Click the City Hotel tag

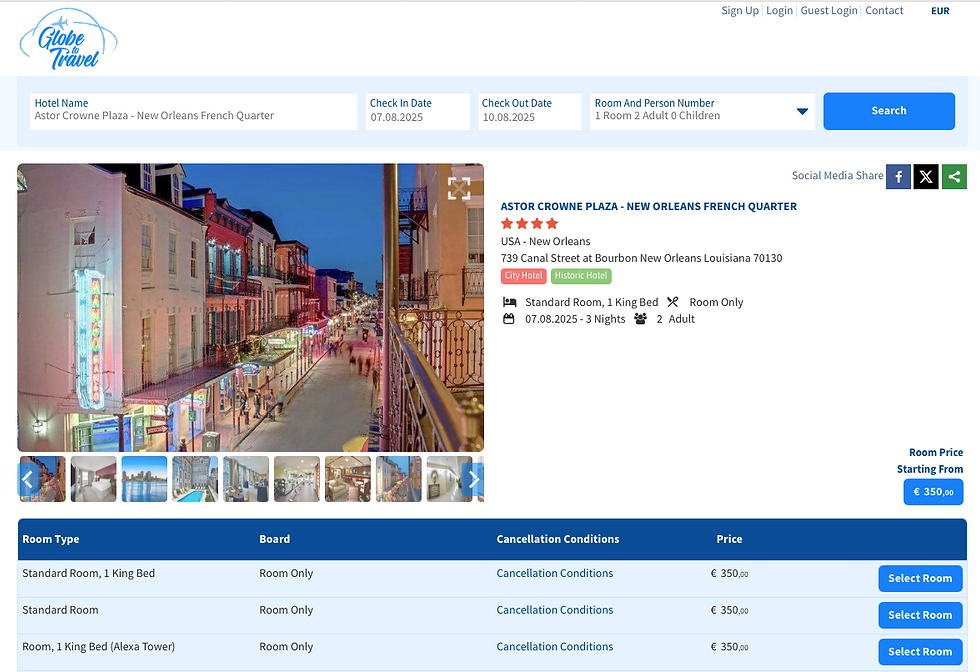(x=523, y=276)
